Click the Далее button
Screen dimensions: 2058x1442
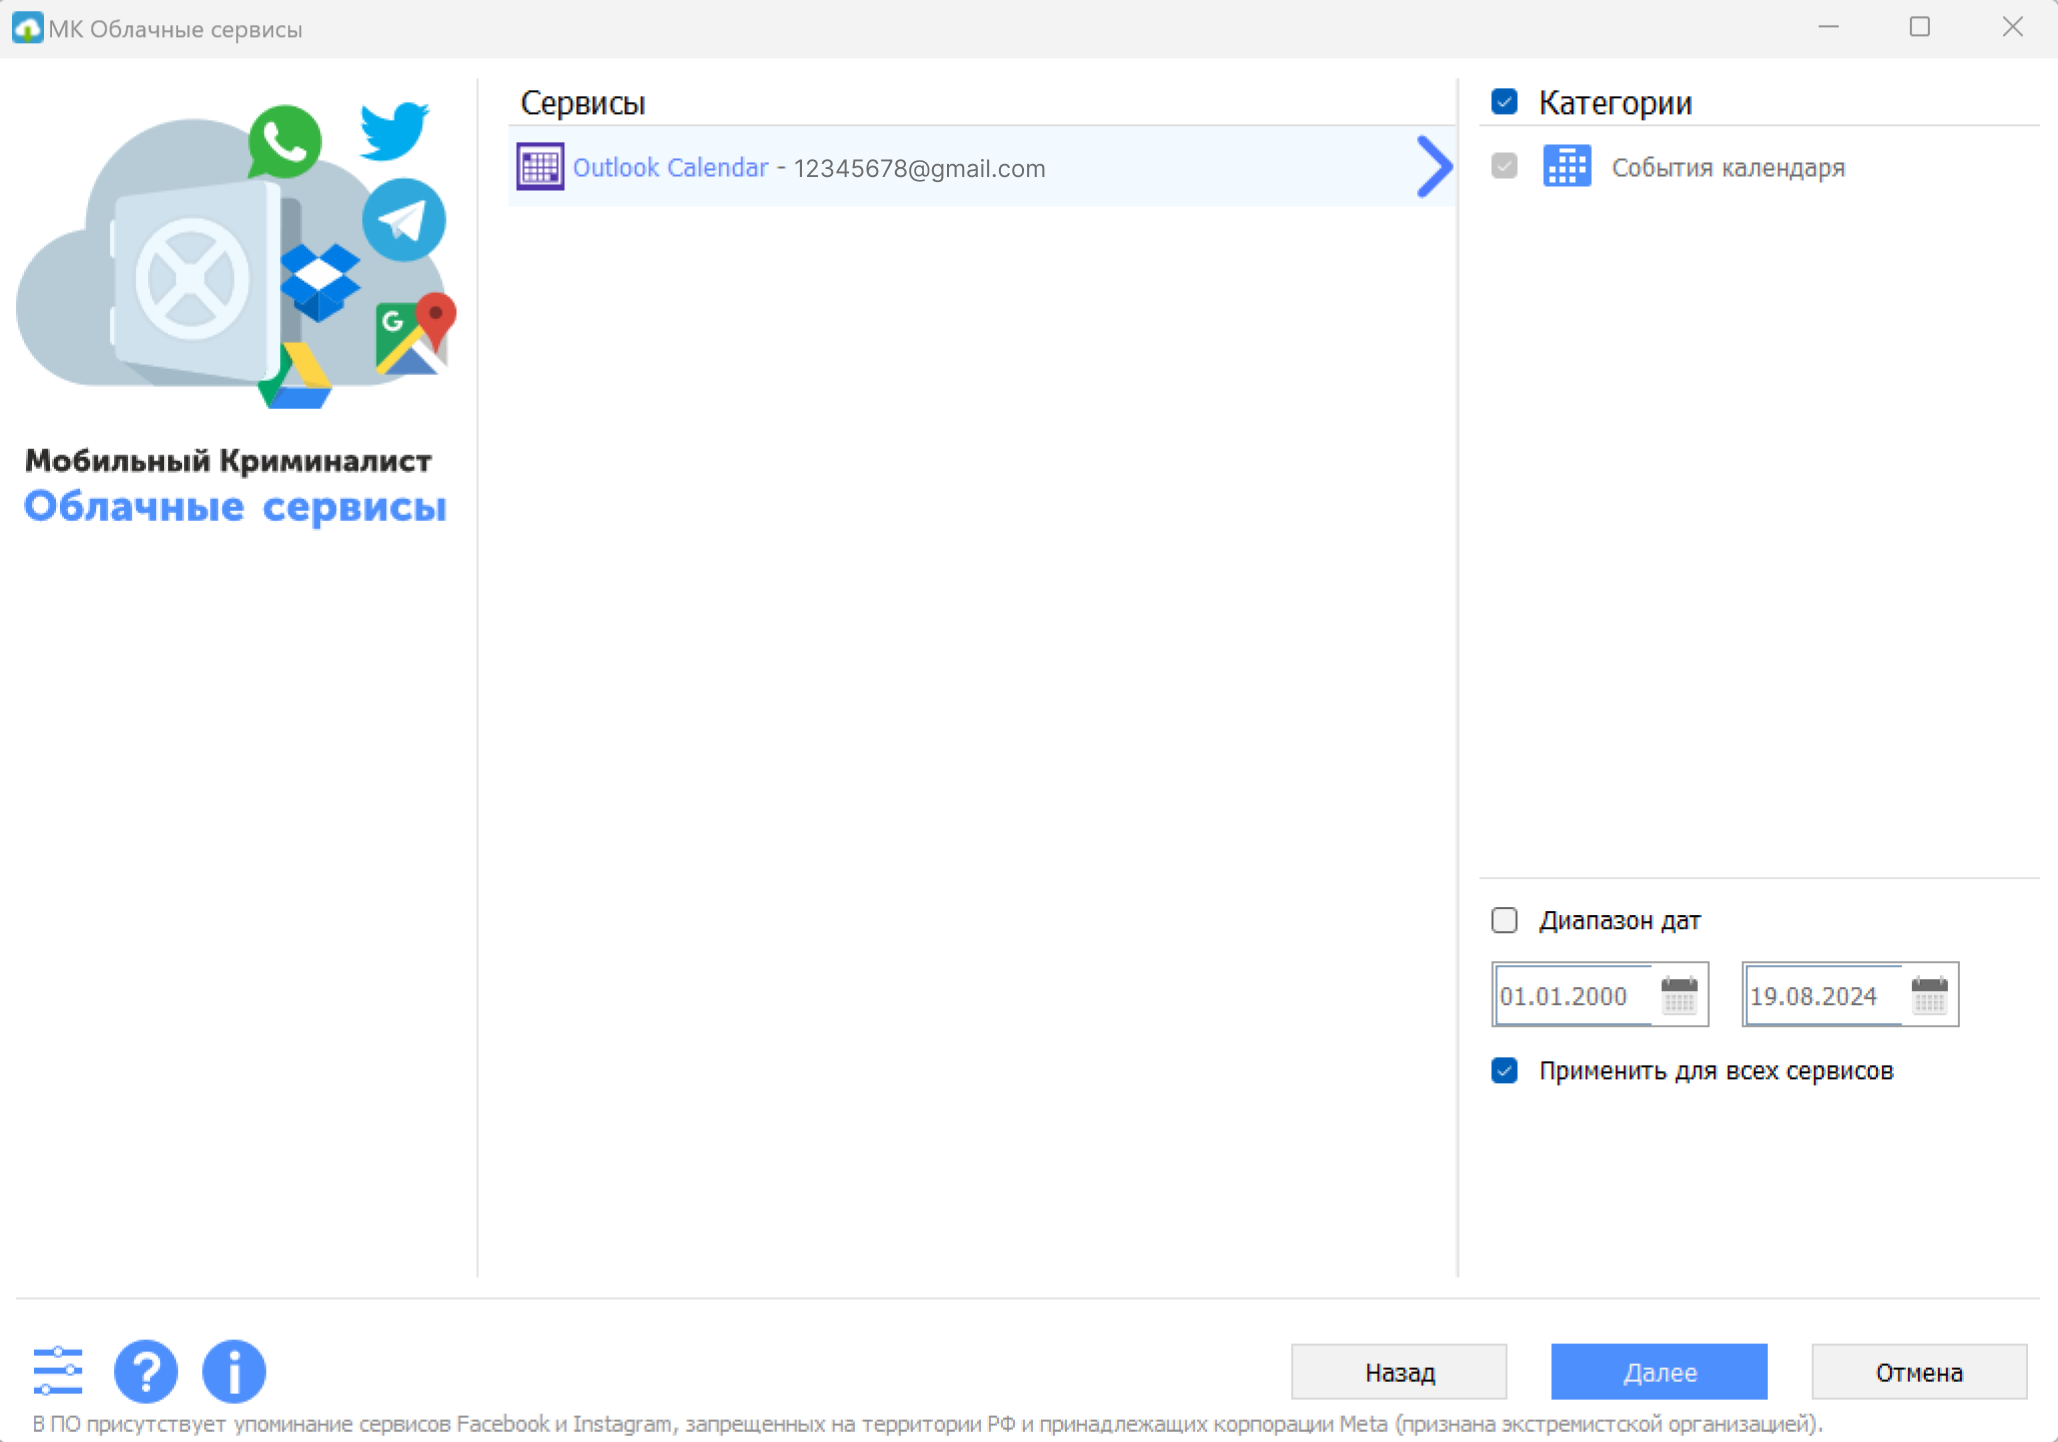[x=1659, y=1372]
